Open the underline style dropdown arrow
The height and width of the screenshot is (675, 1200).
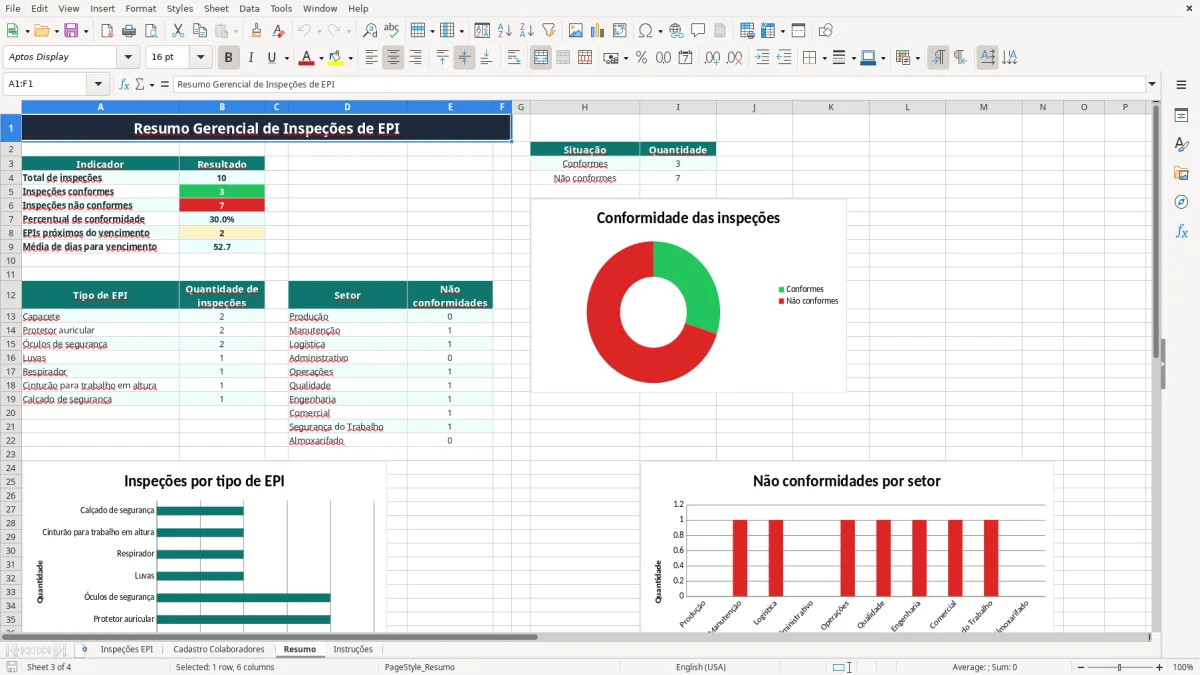tap(286, 58)
